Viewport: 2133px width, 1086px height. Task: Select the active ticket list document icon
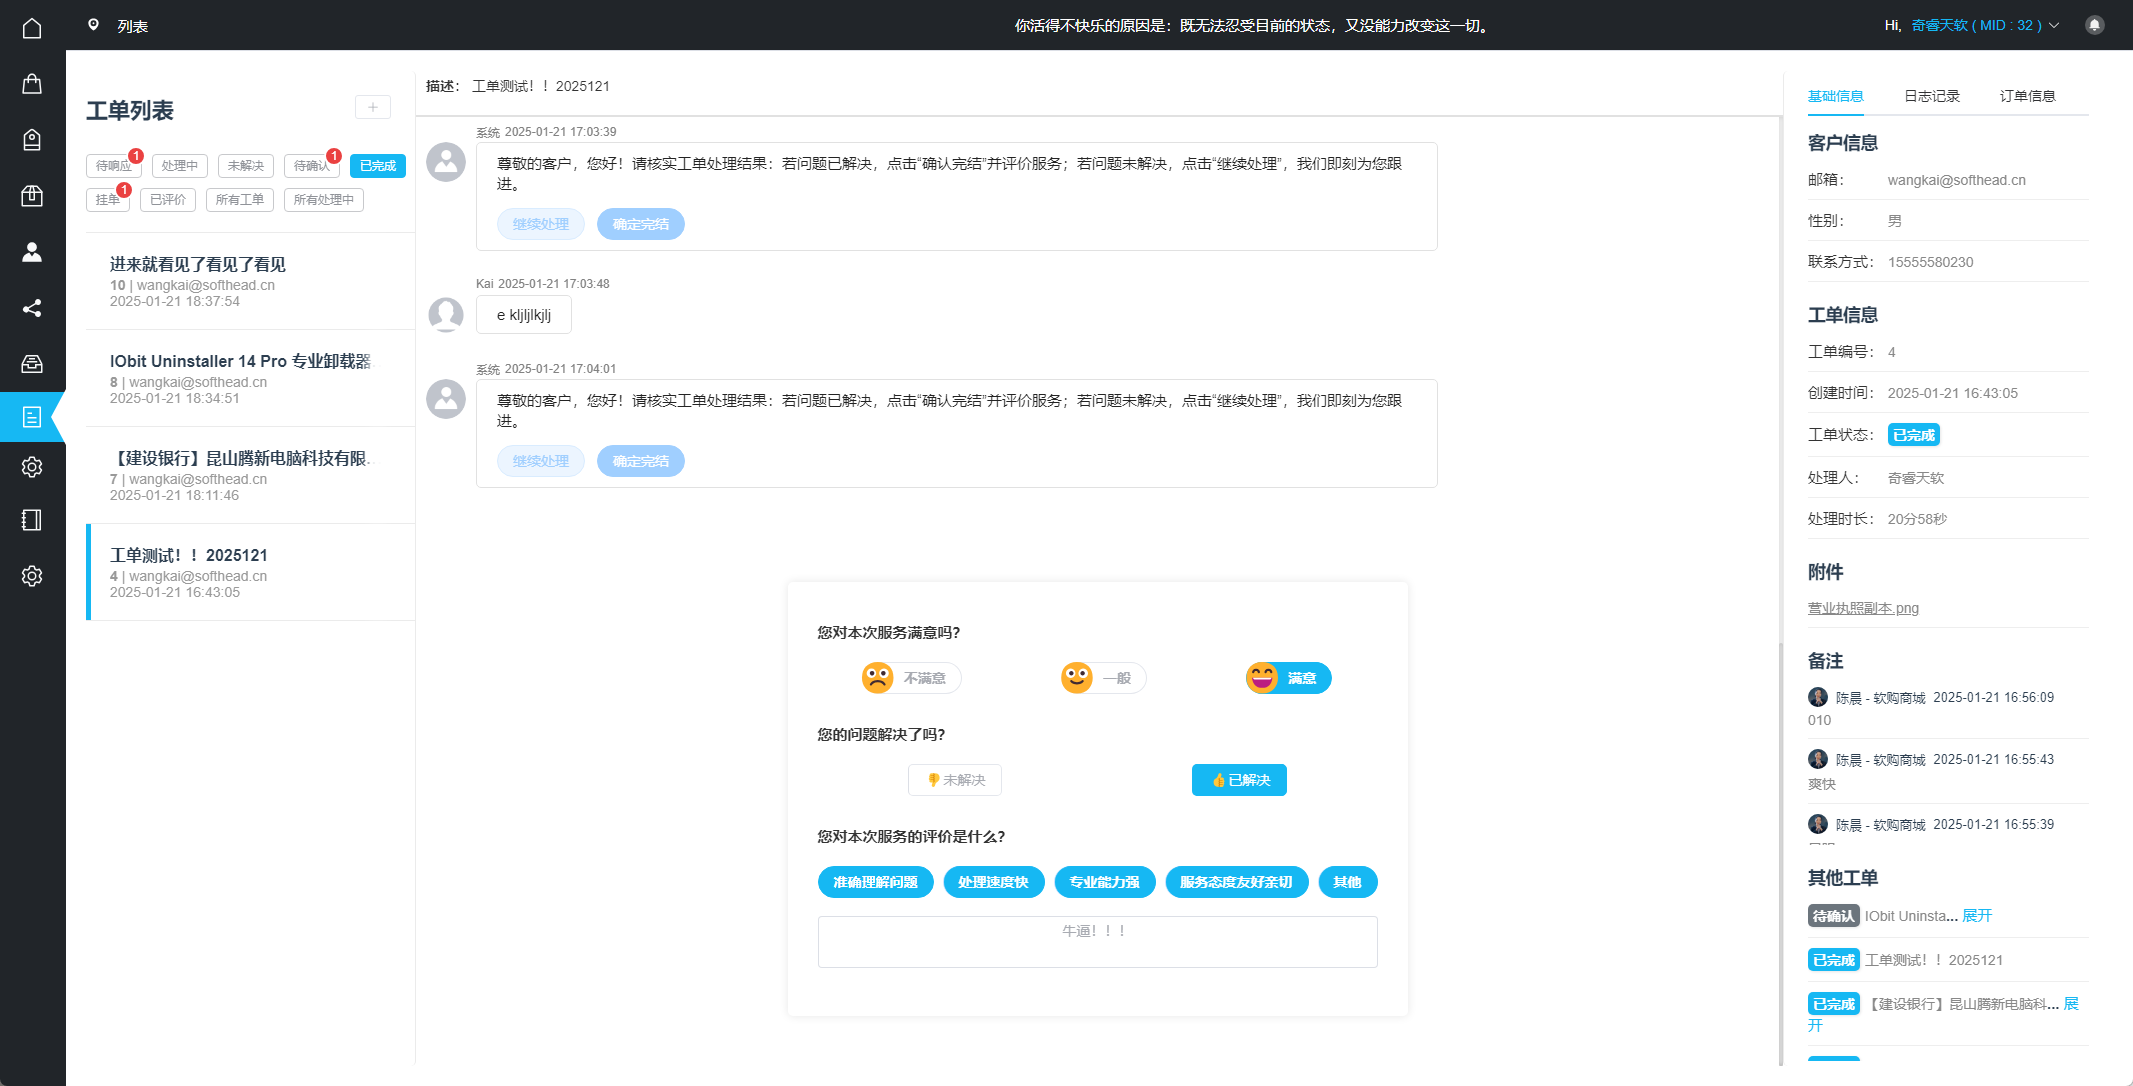pyautogui.click(x=32, y=417)
